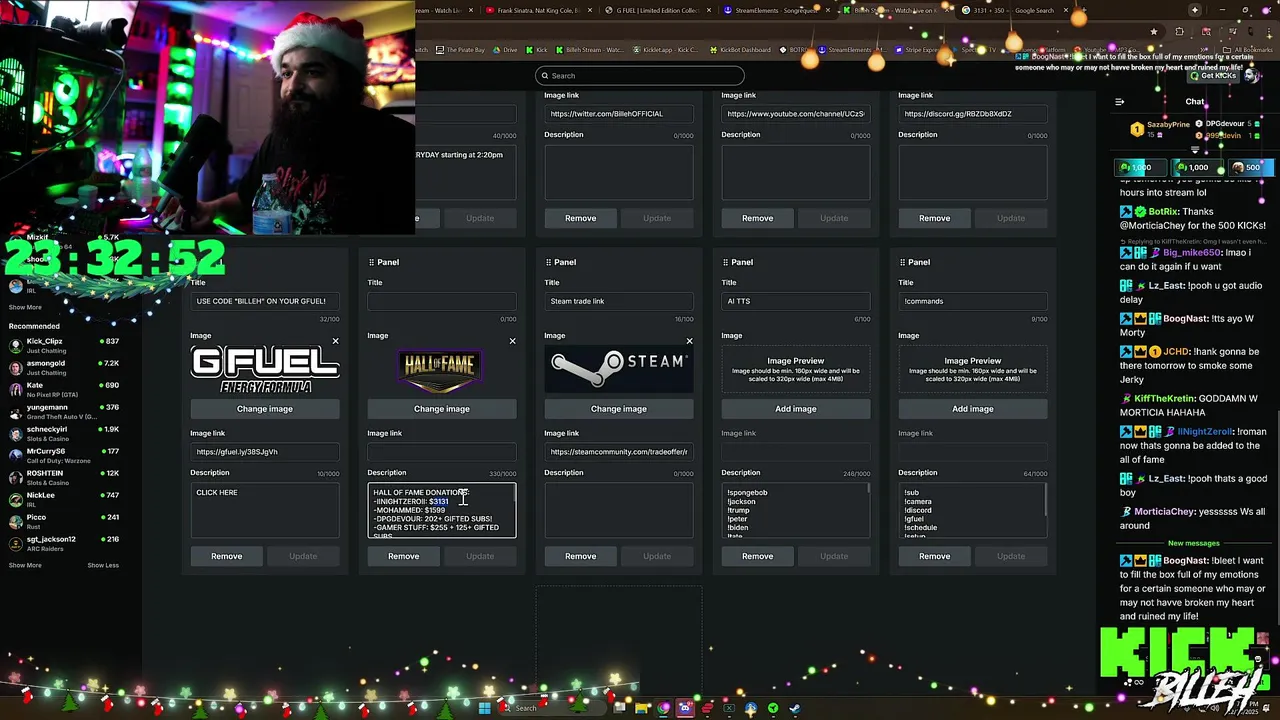Grab the drag handle of the !commands panel

pos(902,262)
